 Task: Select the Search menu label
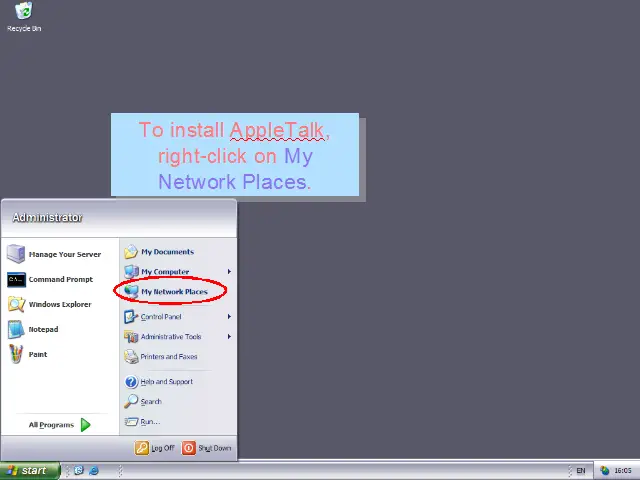click(151, 402)
